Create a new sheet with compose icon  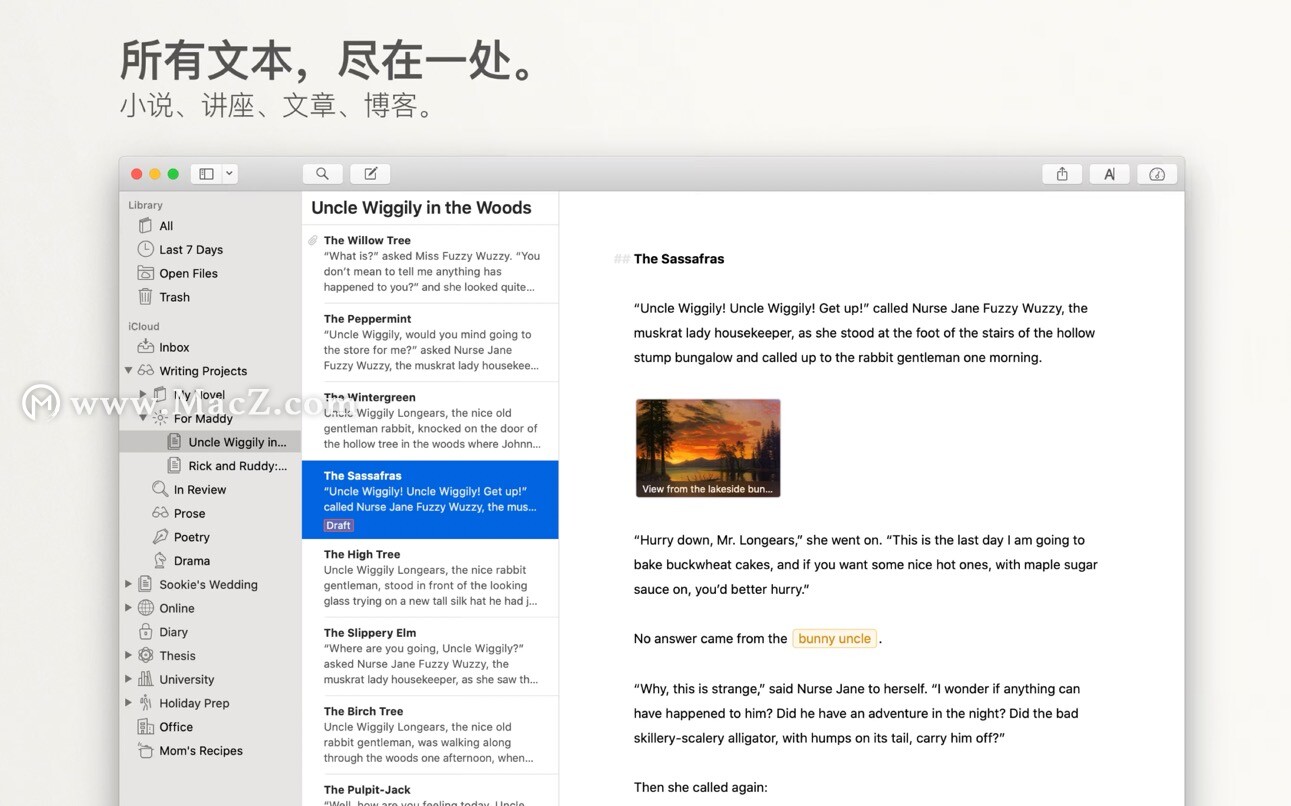pyautogui.click(x=370, y=174)
